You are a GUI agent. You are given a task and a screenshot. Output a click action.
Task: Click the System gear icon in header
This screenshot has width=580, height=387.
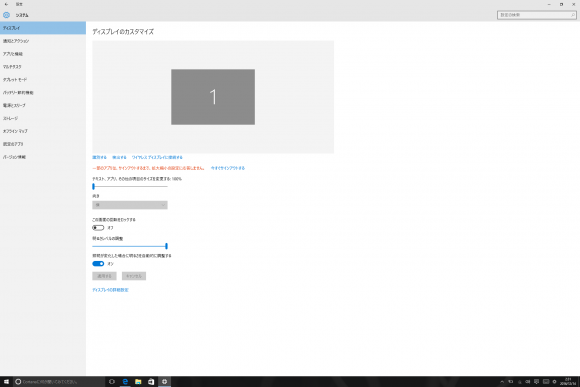[6, 15]
